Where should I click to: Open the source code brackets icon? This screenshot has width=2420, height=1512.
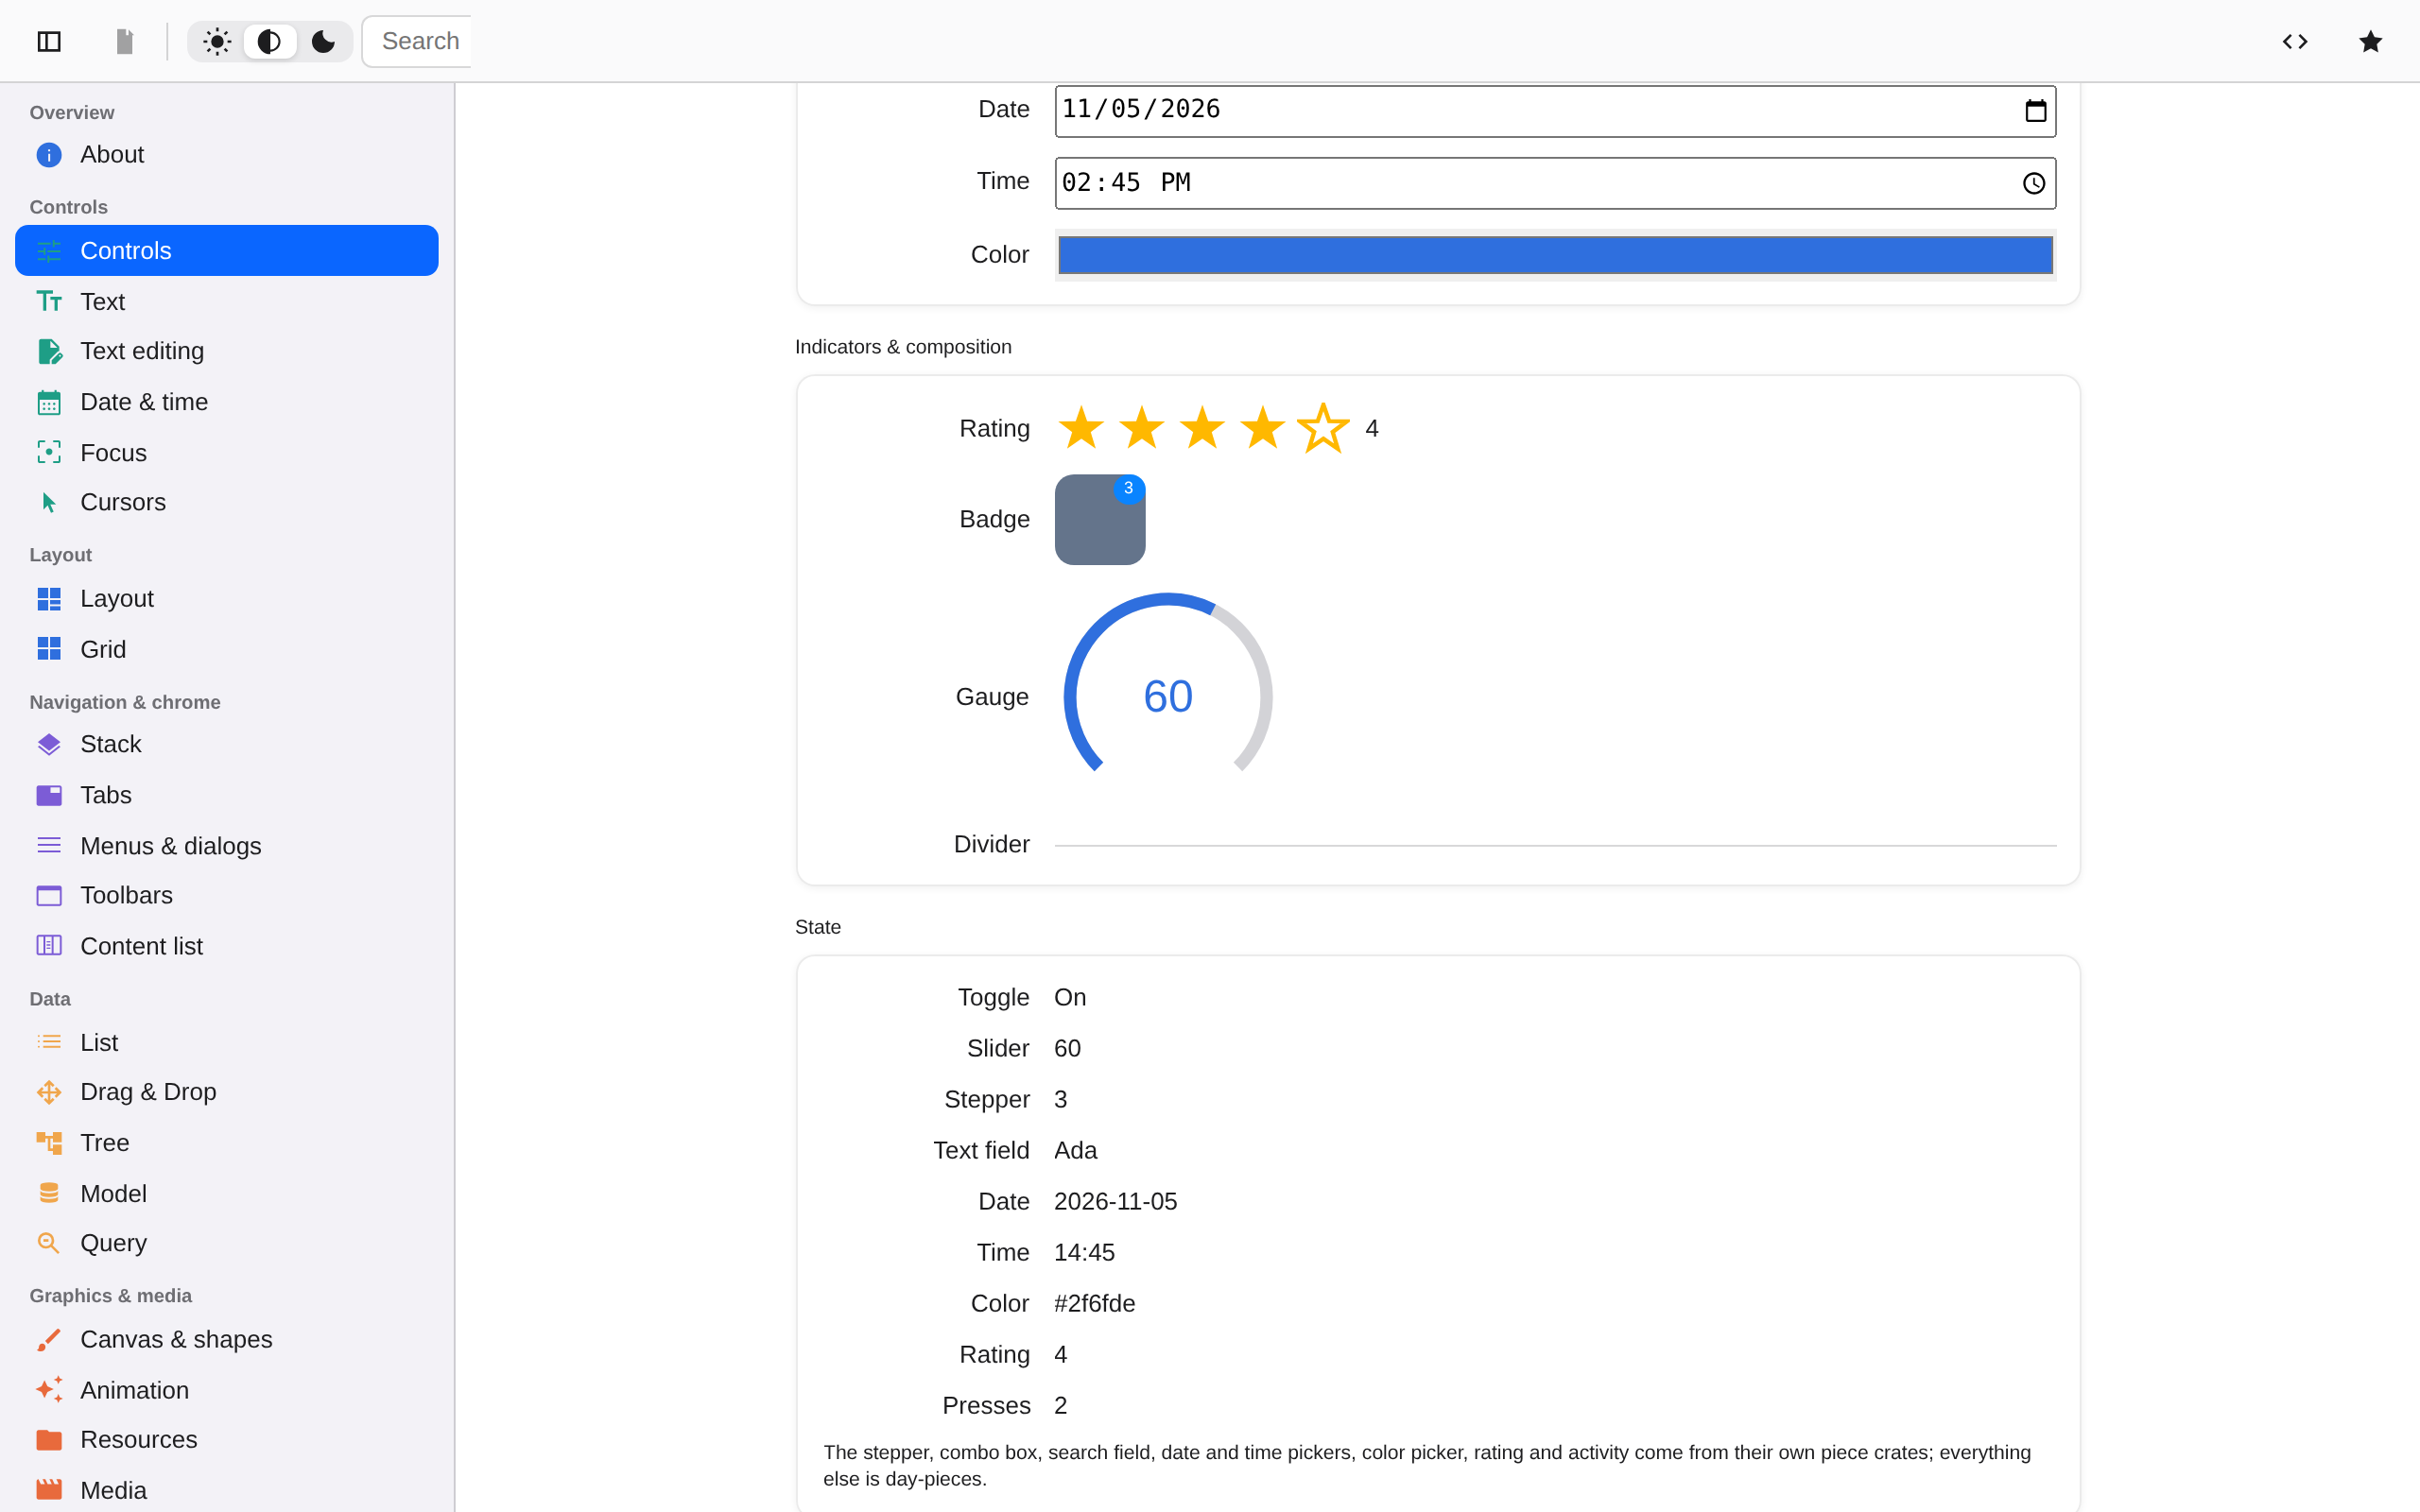point(2295,41)
